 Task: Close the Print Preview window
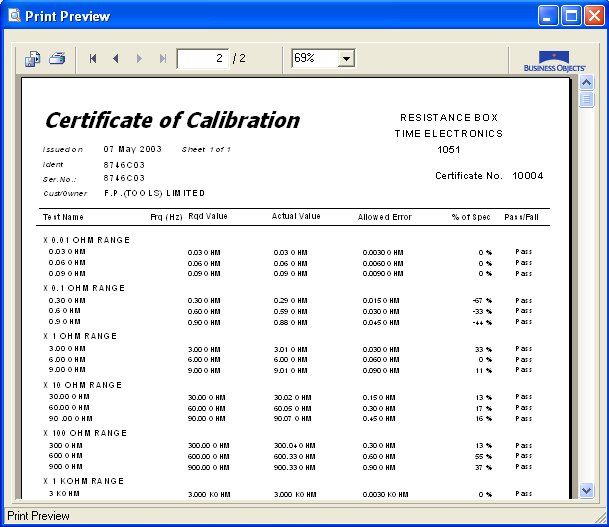(x=592, y=16)
